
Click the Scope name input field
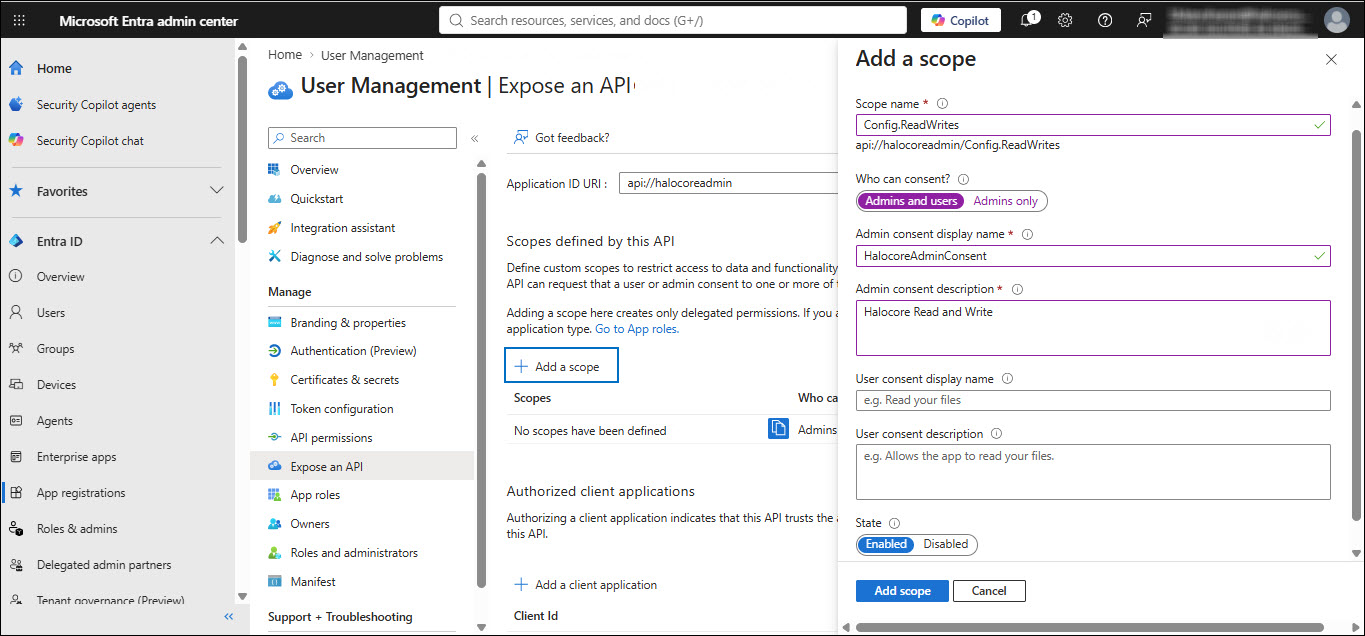coord(1093,125)
